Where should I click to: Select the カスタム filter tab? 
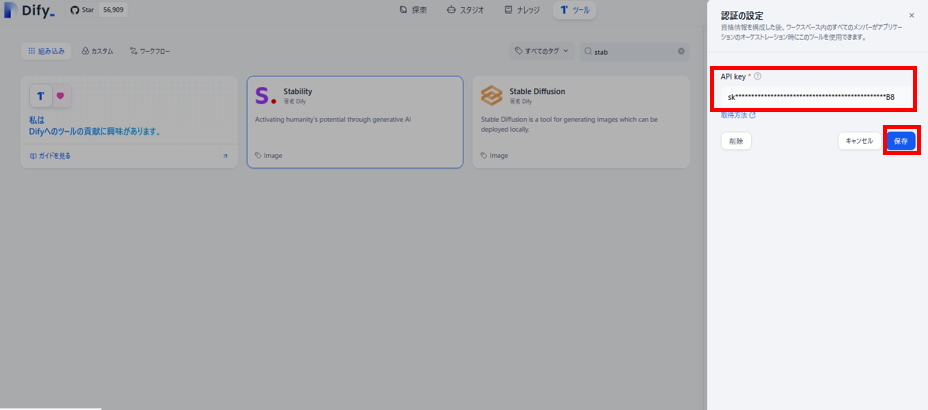(x=97, y=51)
